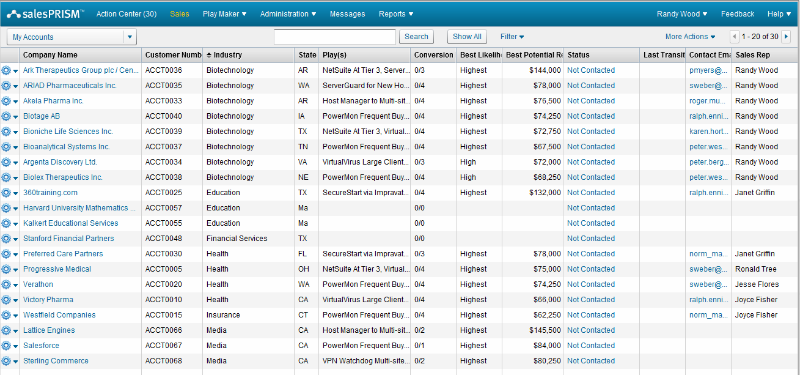This screenshot has height=375, width=800.
Task: Open the Administration menu
Action: 288,14
